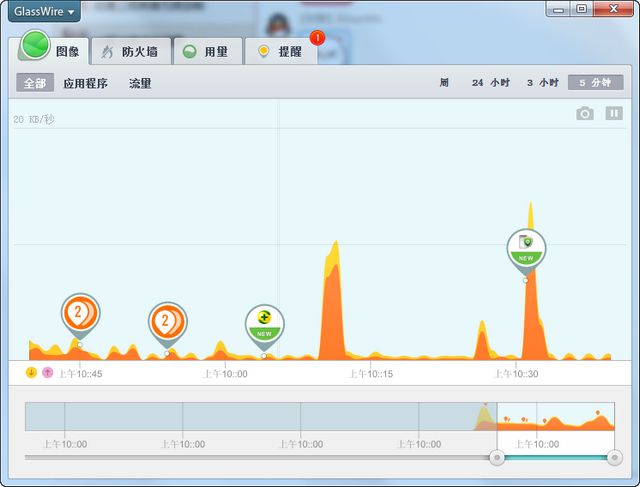Click the highlighted overview timeline thumbnail

[x=556, y=416]
